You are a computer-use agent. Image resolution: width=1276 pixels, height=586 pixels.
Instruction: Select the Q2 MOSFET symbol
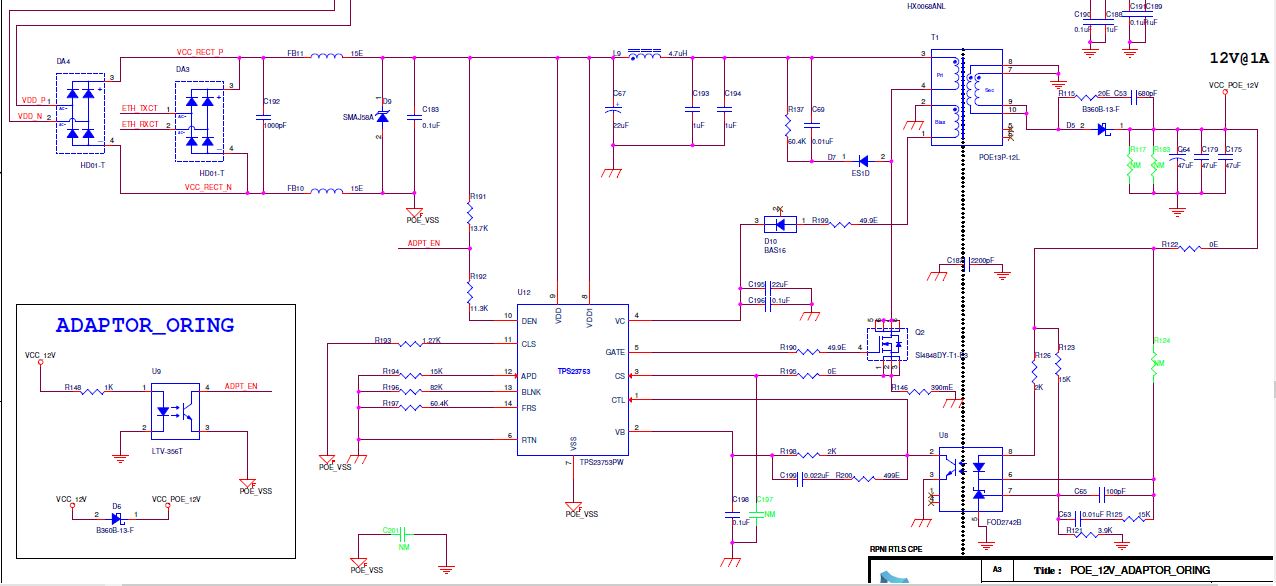(884, 344)
